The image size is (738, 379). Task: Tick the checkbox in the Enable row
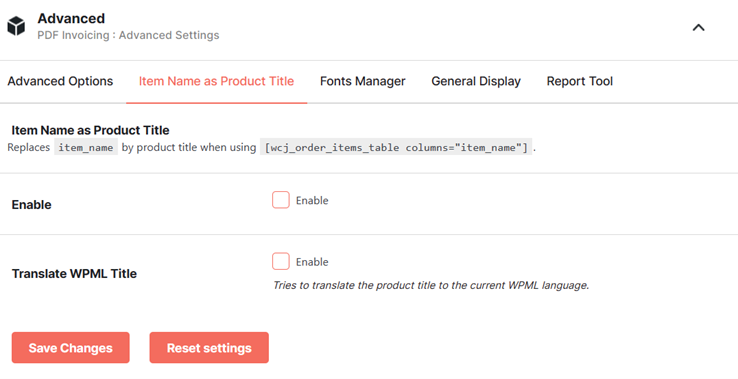coord(281,200)
